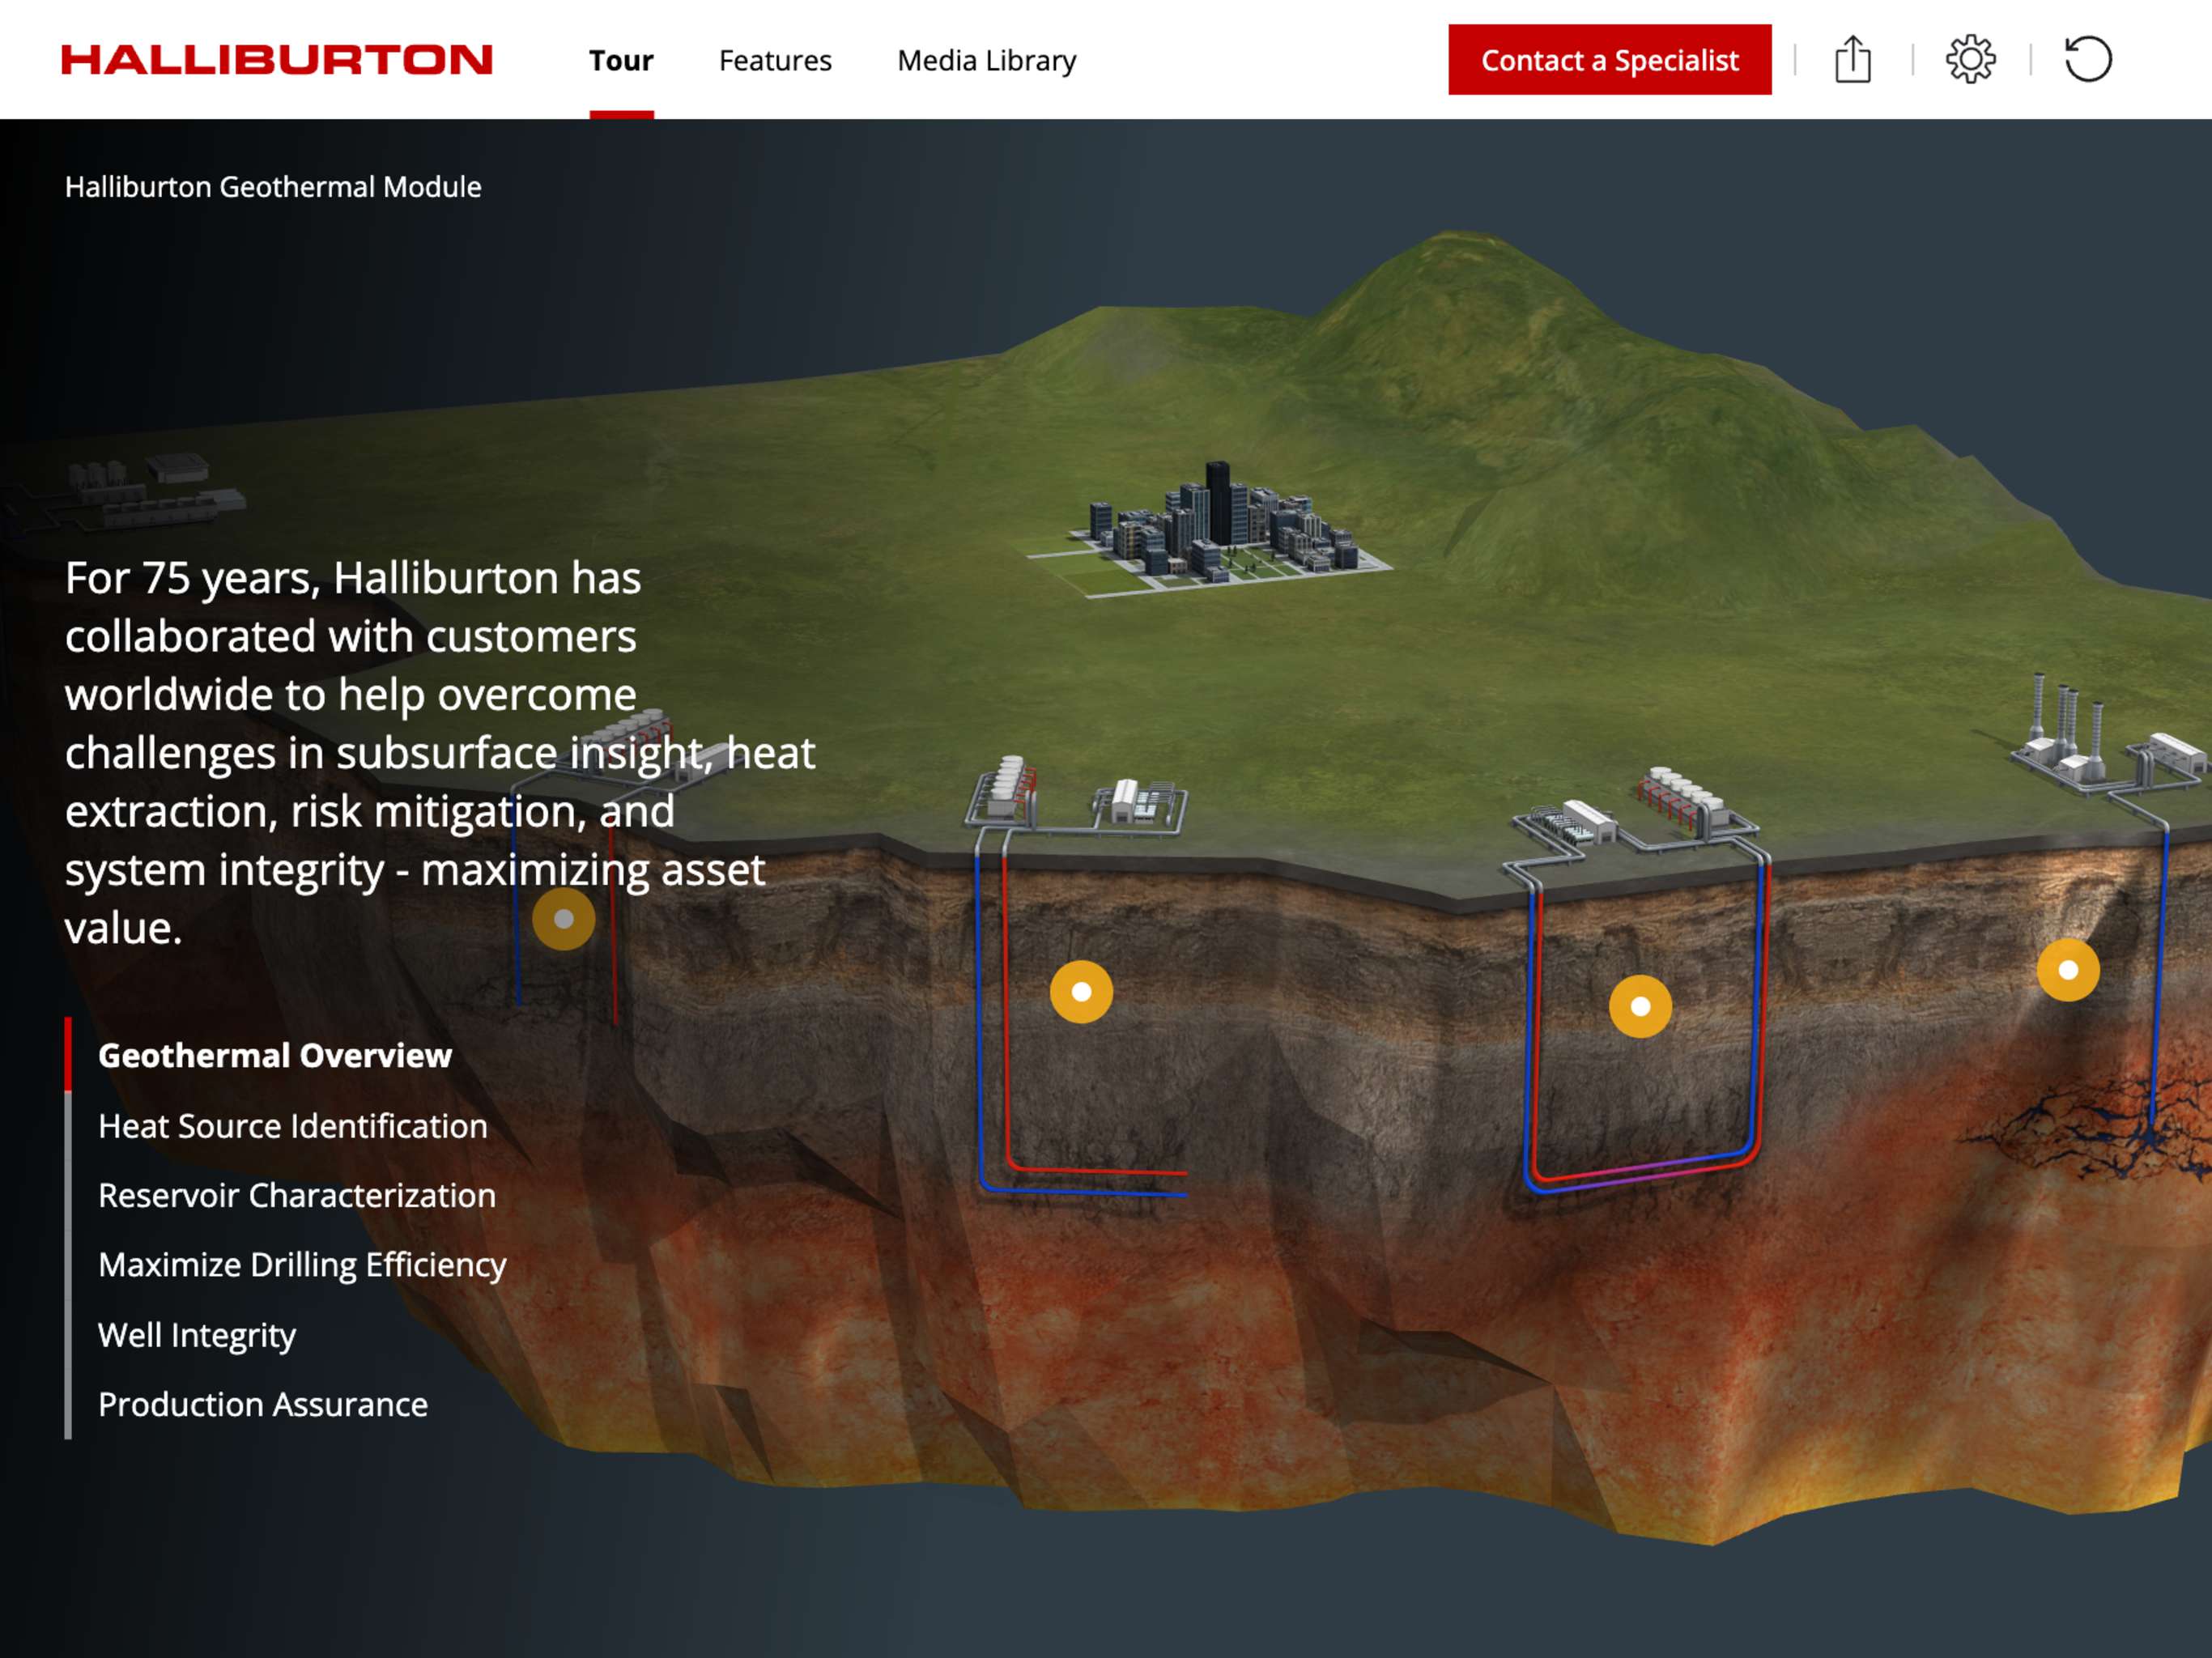Select hotspot inside the closed-loop well

1640,1006
